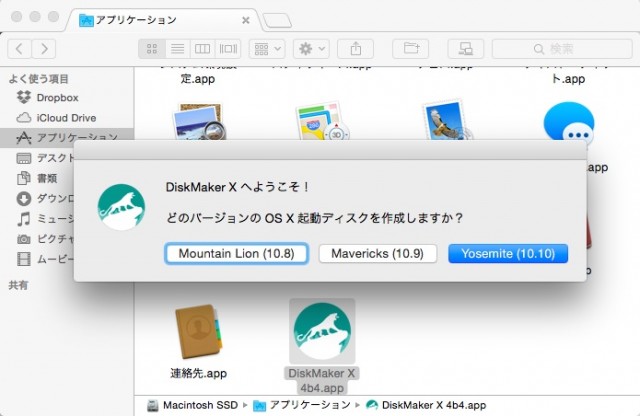Viewport: 640px width, 416px height.
Task: Click アプリケーション in the path bar
Action: 302,405
